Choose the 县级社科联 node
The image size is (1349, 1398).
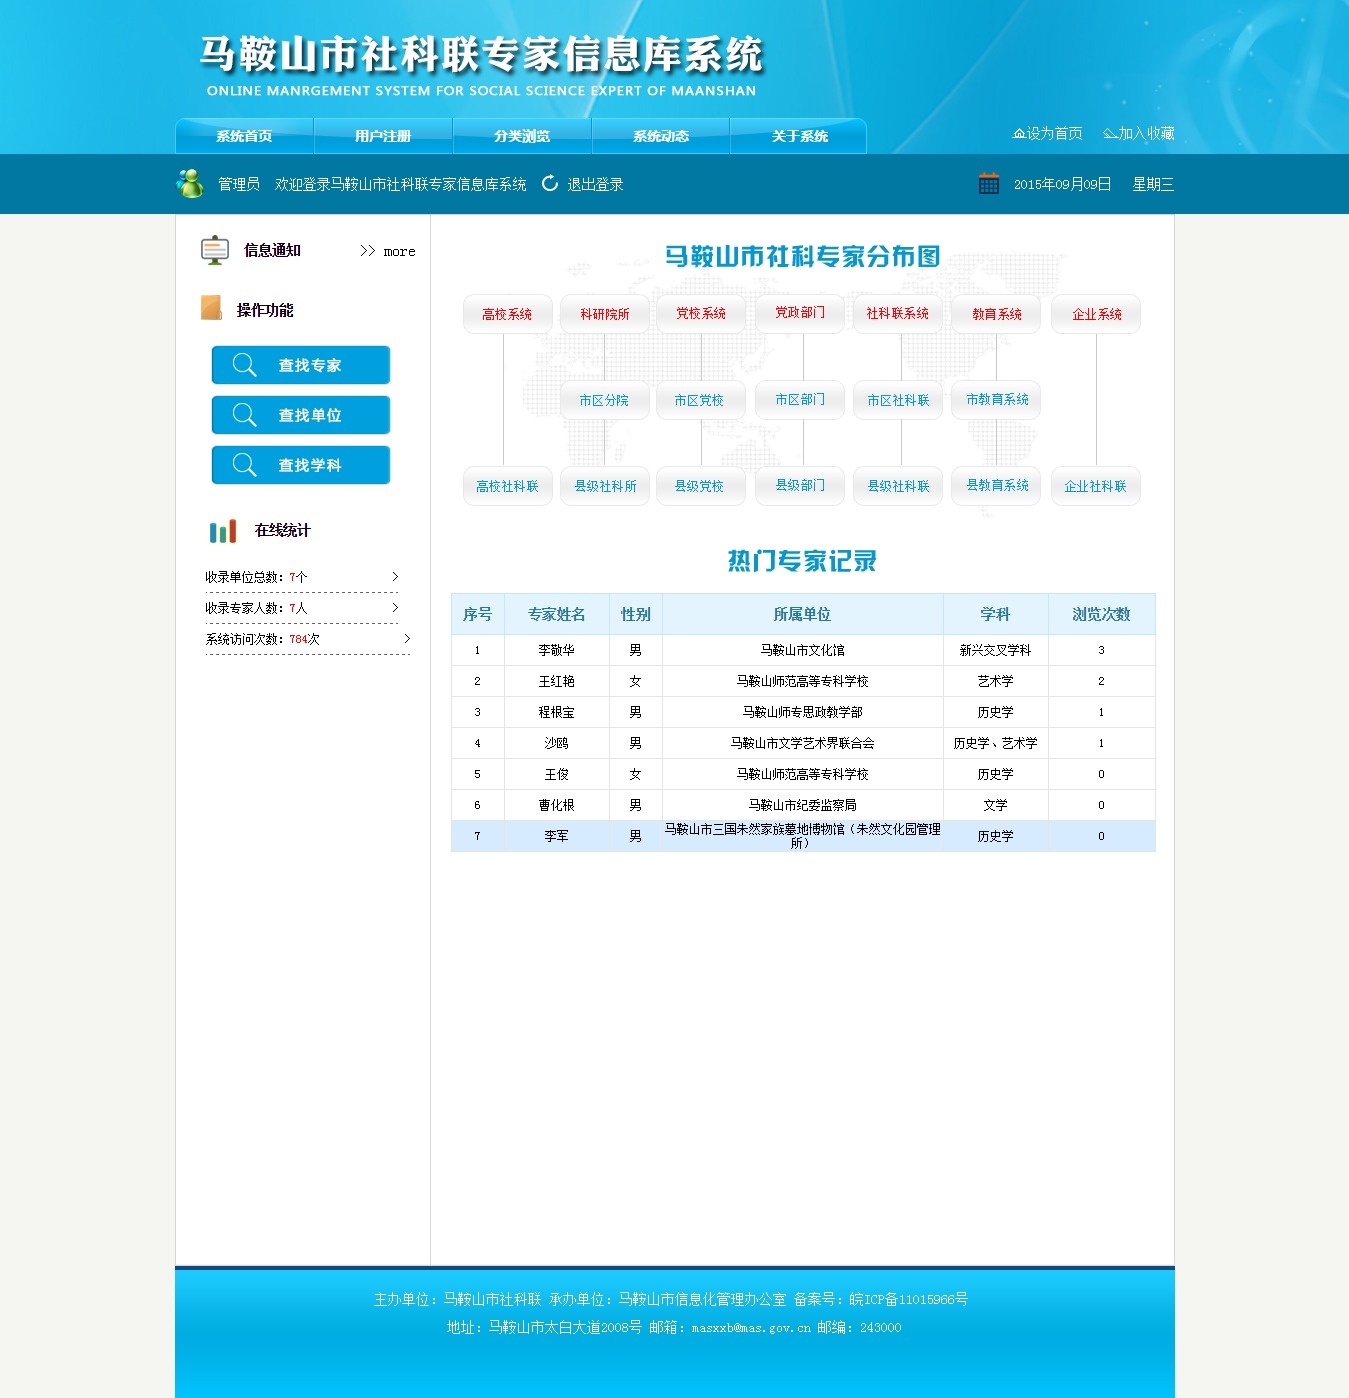pos(898,486)
